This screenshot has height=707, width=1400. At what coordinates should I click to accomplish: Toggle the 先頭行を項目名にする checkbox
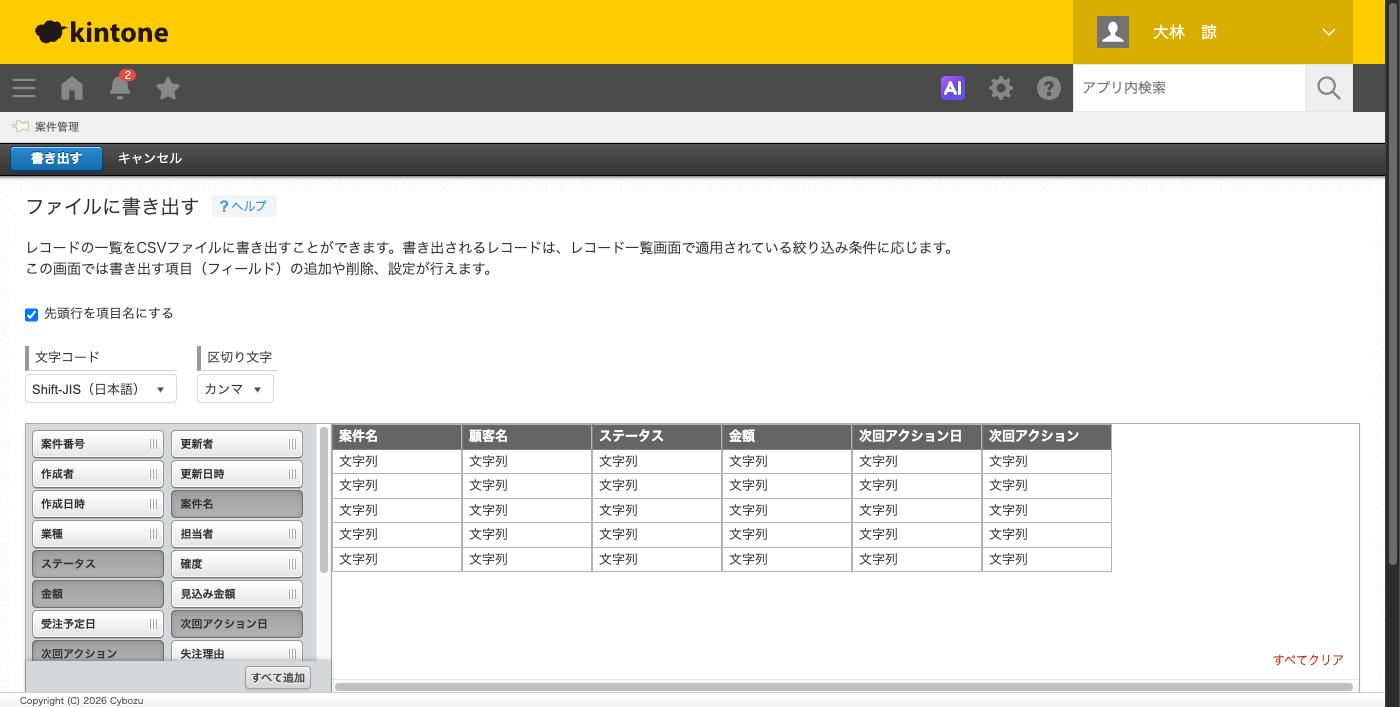pos(31,314)
